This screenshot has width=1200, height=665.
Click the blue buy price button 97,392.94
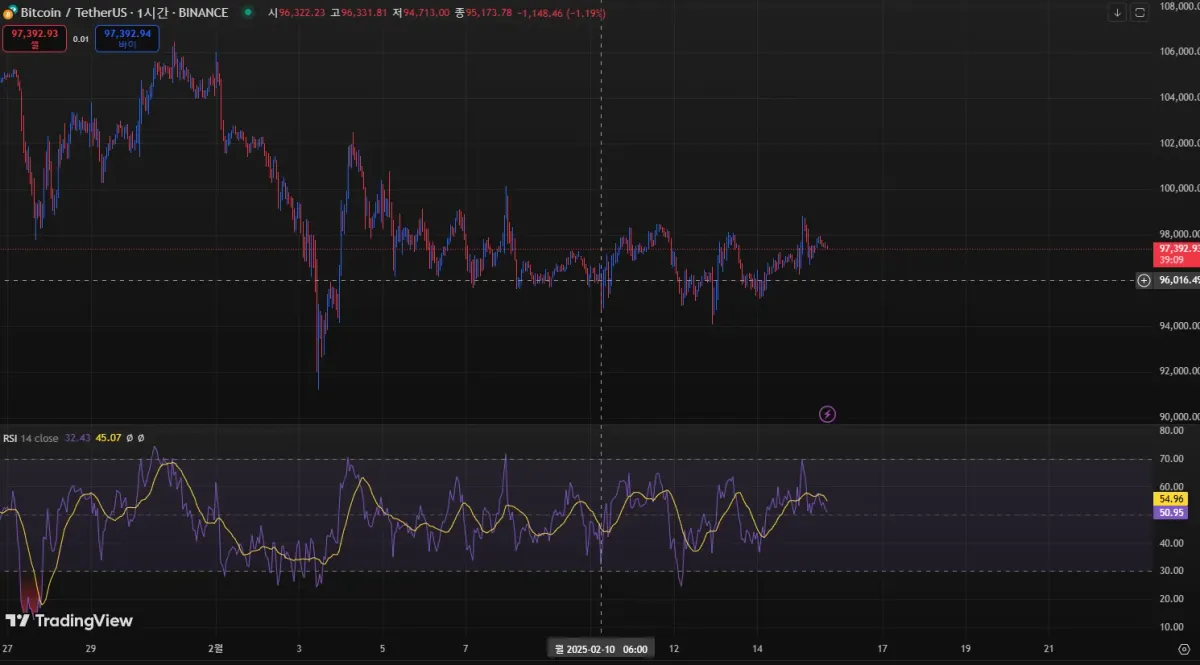(127, 38)
